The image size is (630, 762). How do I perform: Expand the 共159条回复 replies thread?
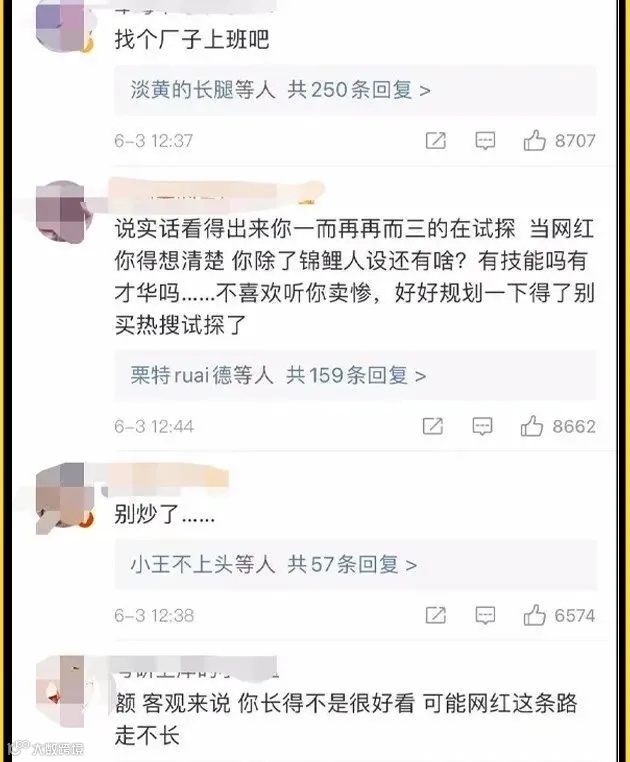click(356, 375)
